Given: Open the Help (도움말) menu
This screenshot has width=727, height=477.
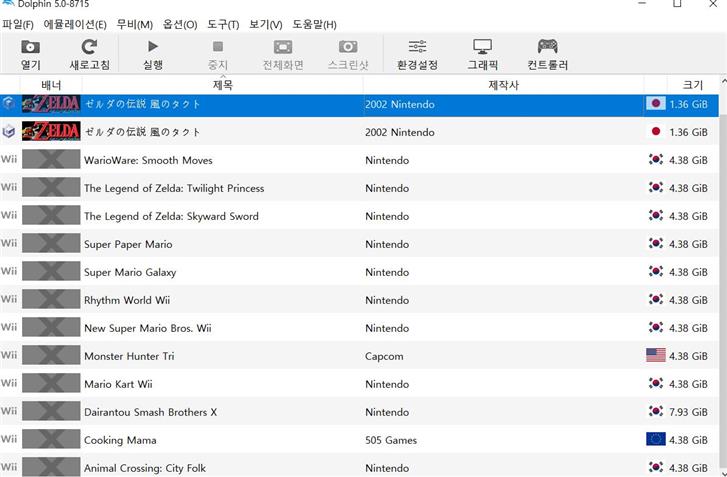Looking at the screenshot, I should (x=314, y=25).
